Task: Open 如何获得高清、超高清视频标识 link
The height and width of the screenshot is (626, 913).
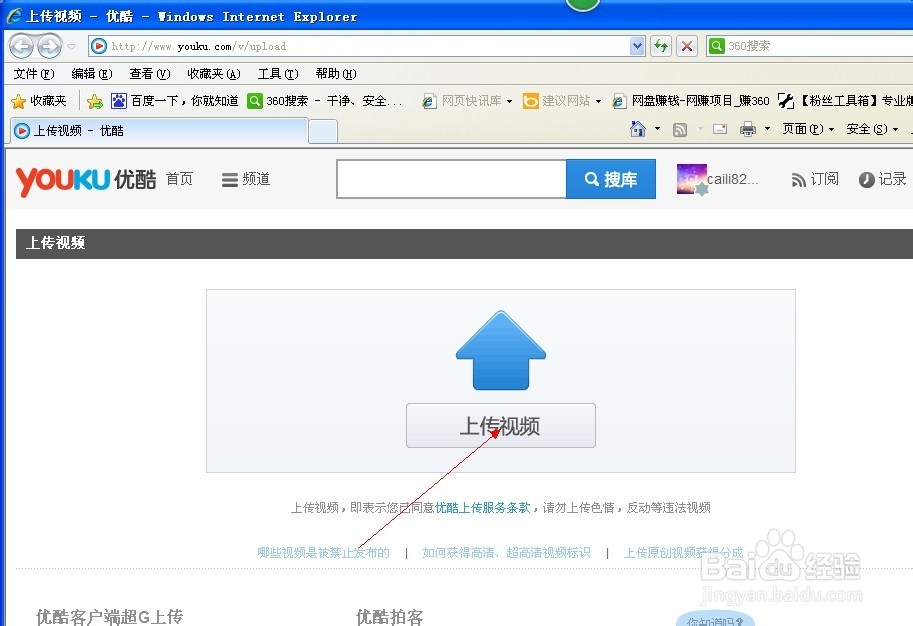Action: pos(506,553)
